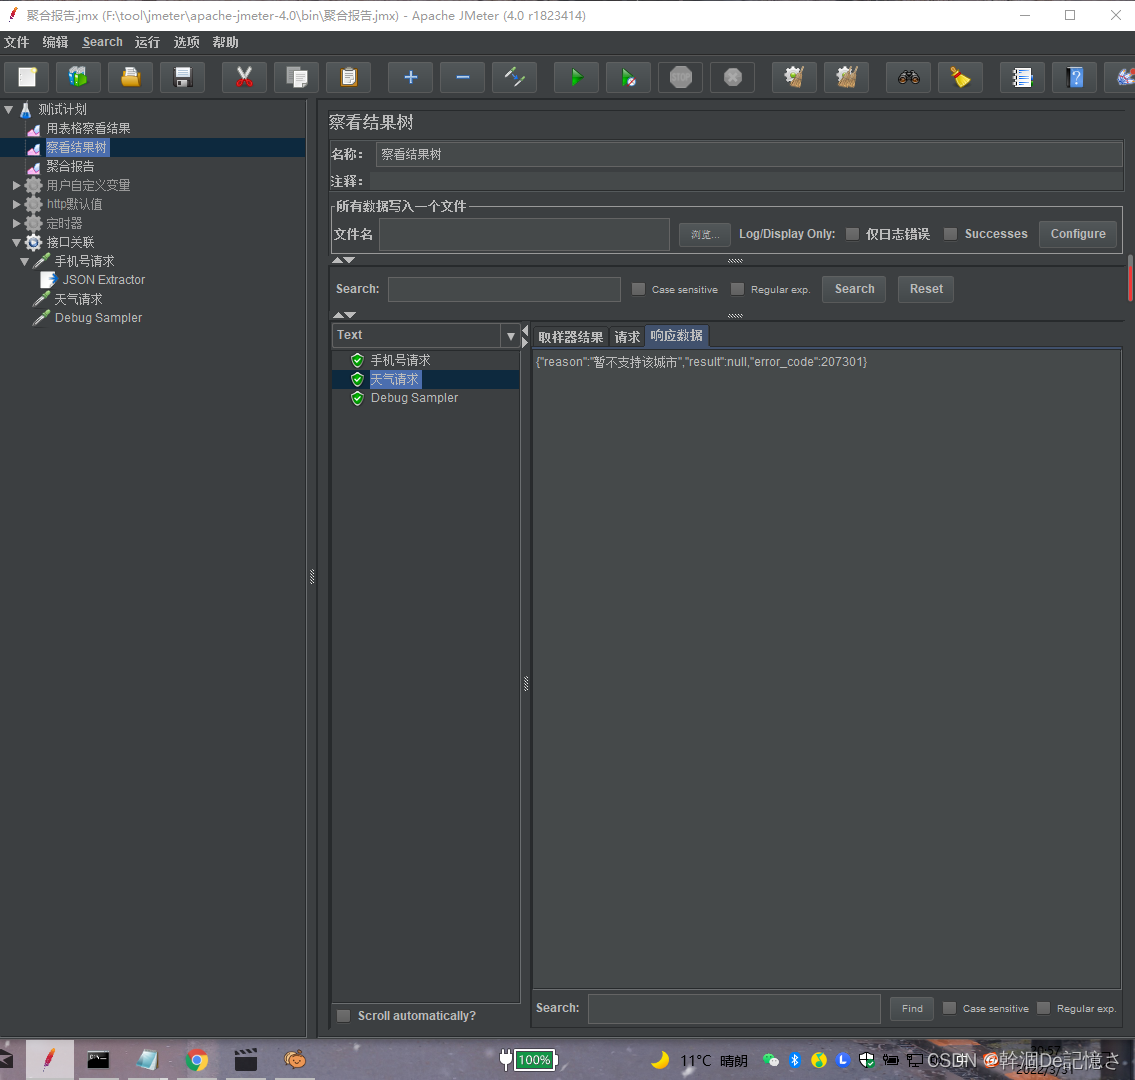Click the 名称 input field
The image size is (1135, 1080).
pyautogui.click(x=749, y=154)
